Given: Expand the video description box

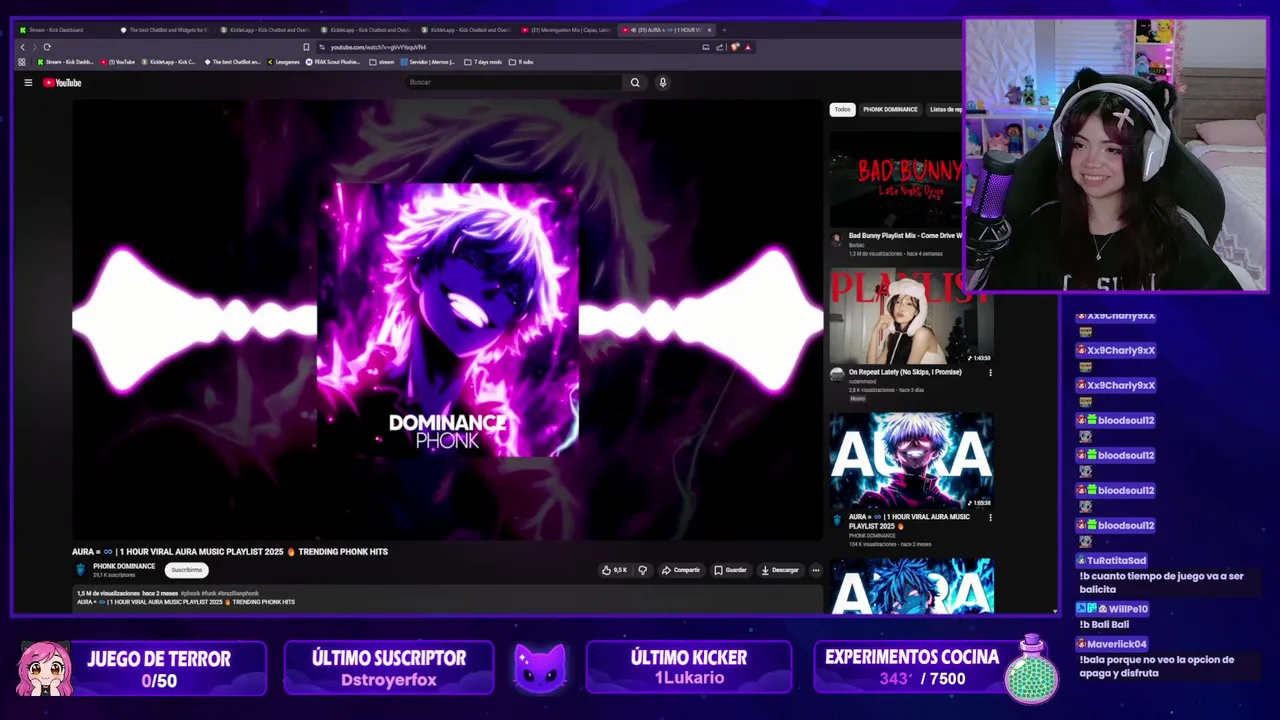Looking at the screenshot, I should (447, 598).
